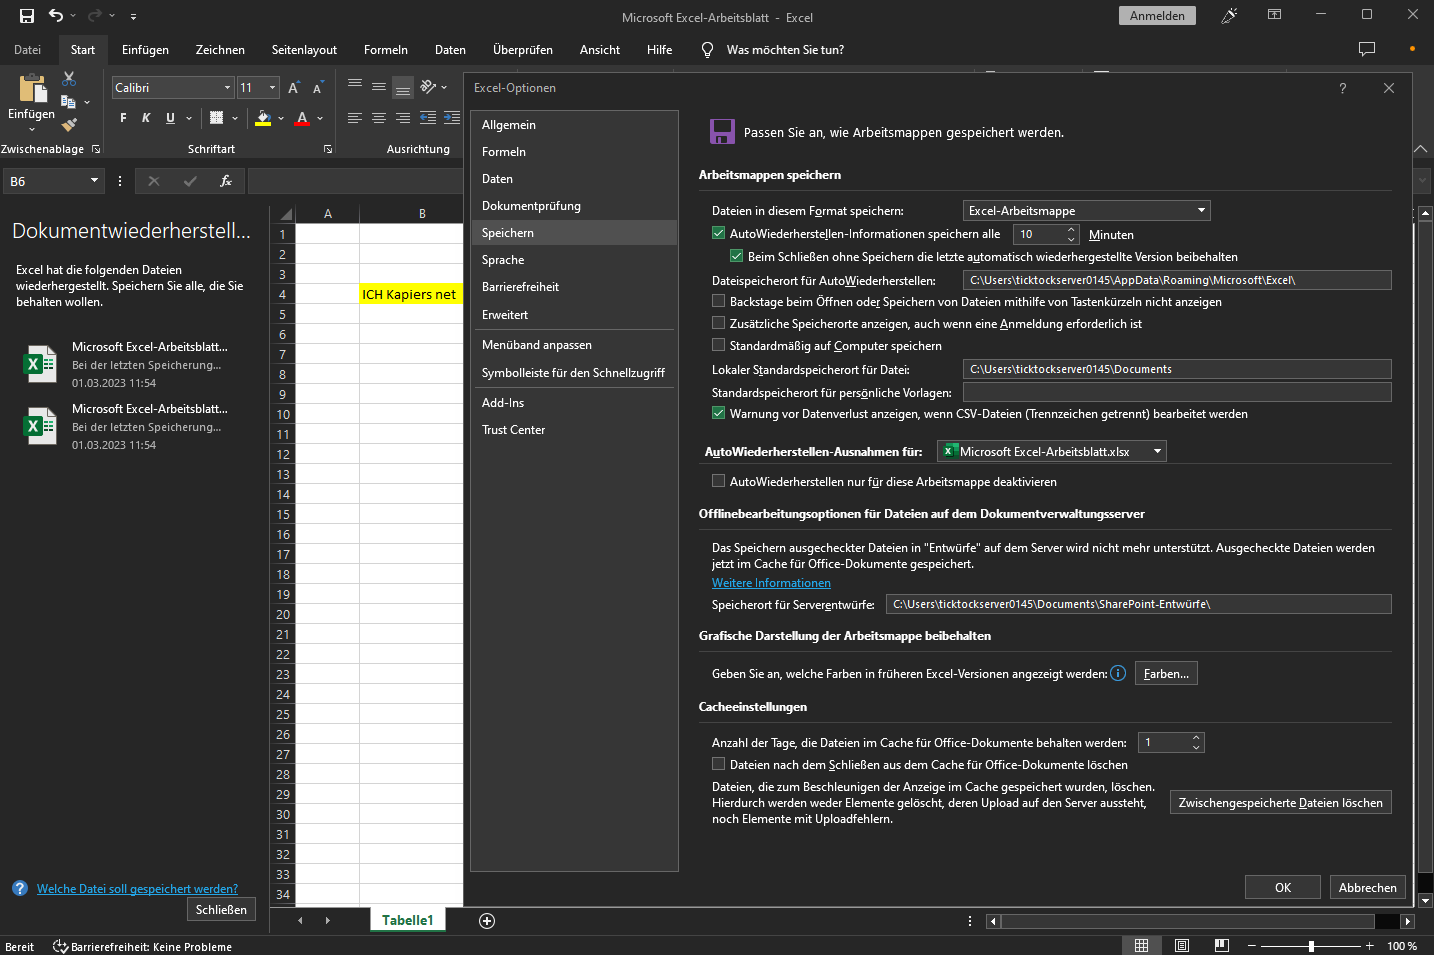Viewport: 1434px width, 955px height.
Task: Select Trust Center in options sidebar
Action: 574,430
